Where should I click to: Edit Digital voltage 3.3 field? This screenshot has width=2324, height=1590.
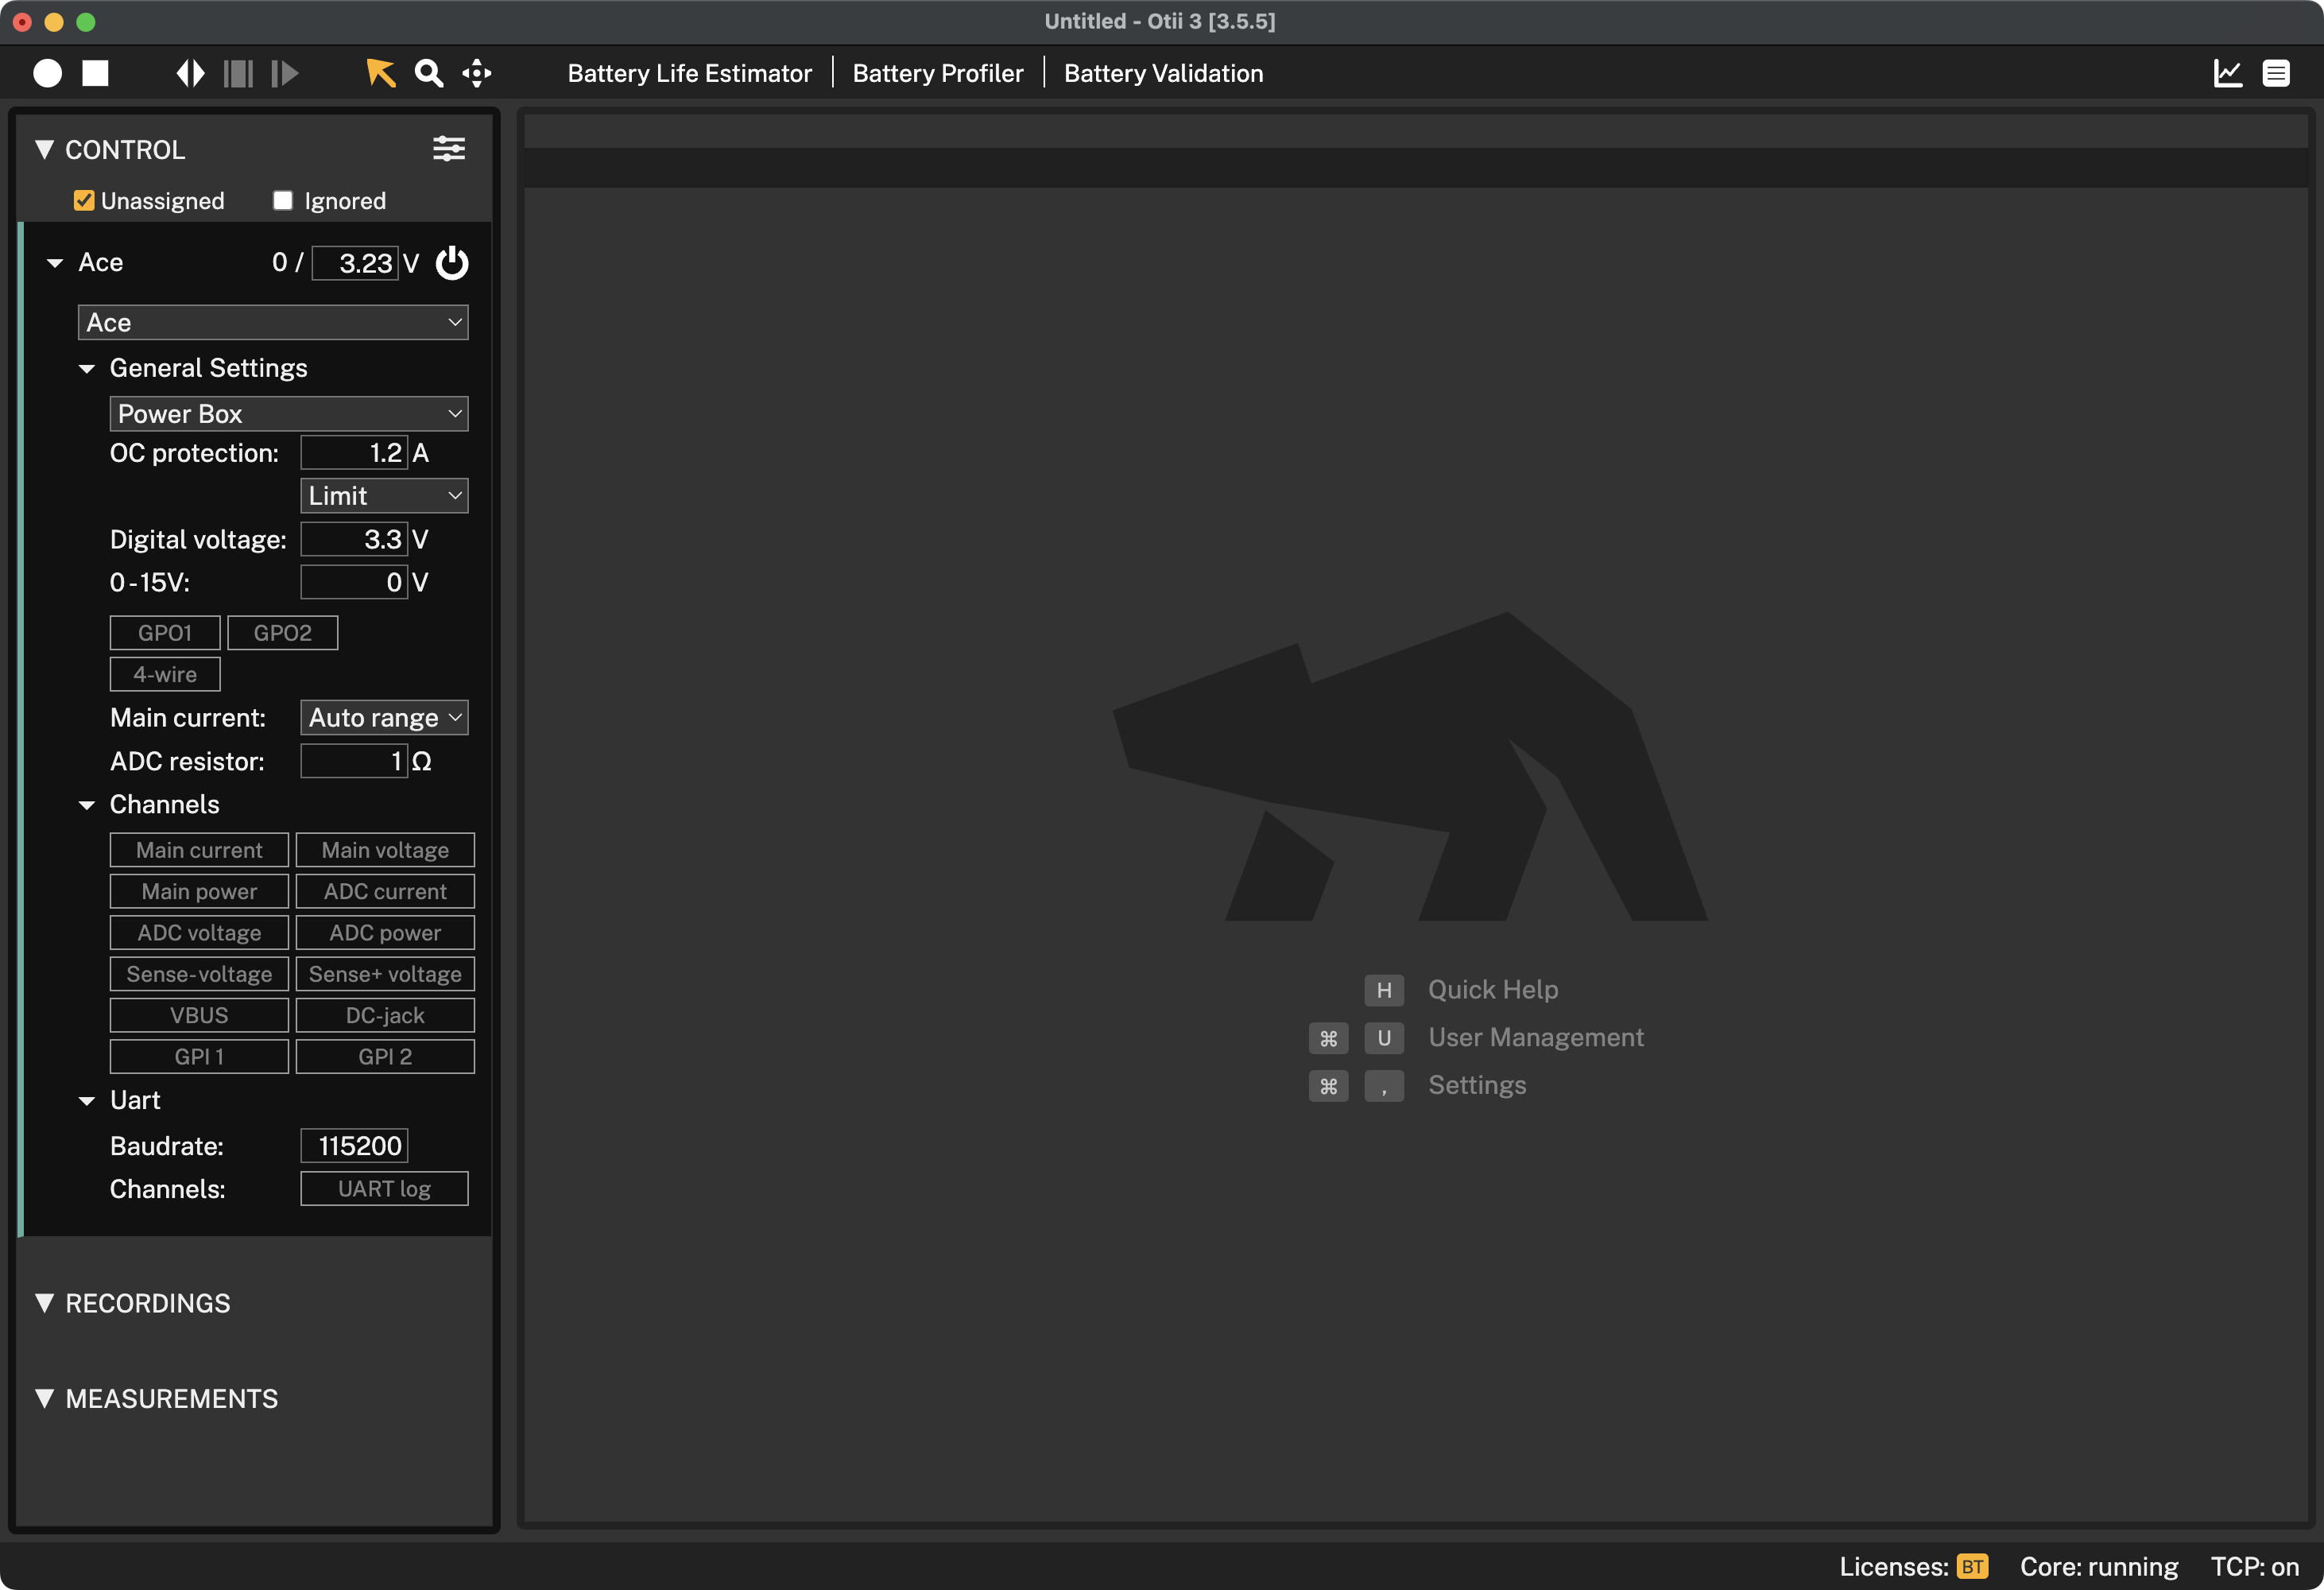point(354,540)
